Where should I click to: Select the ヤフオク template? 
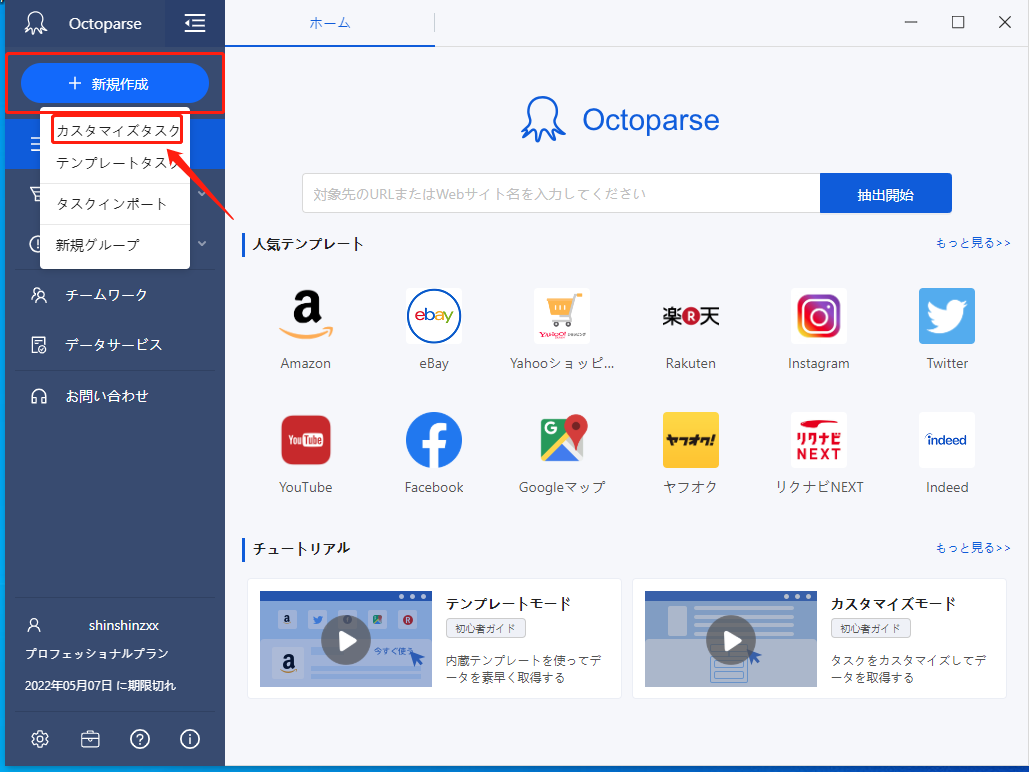pos(689,440)
